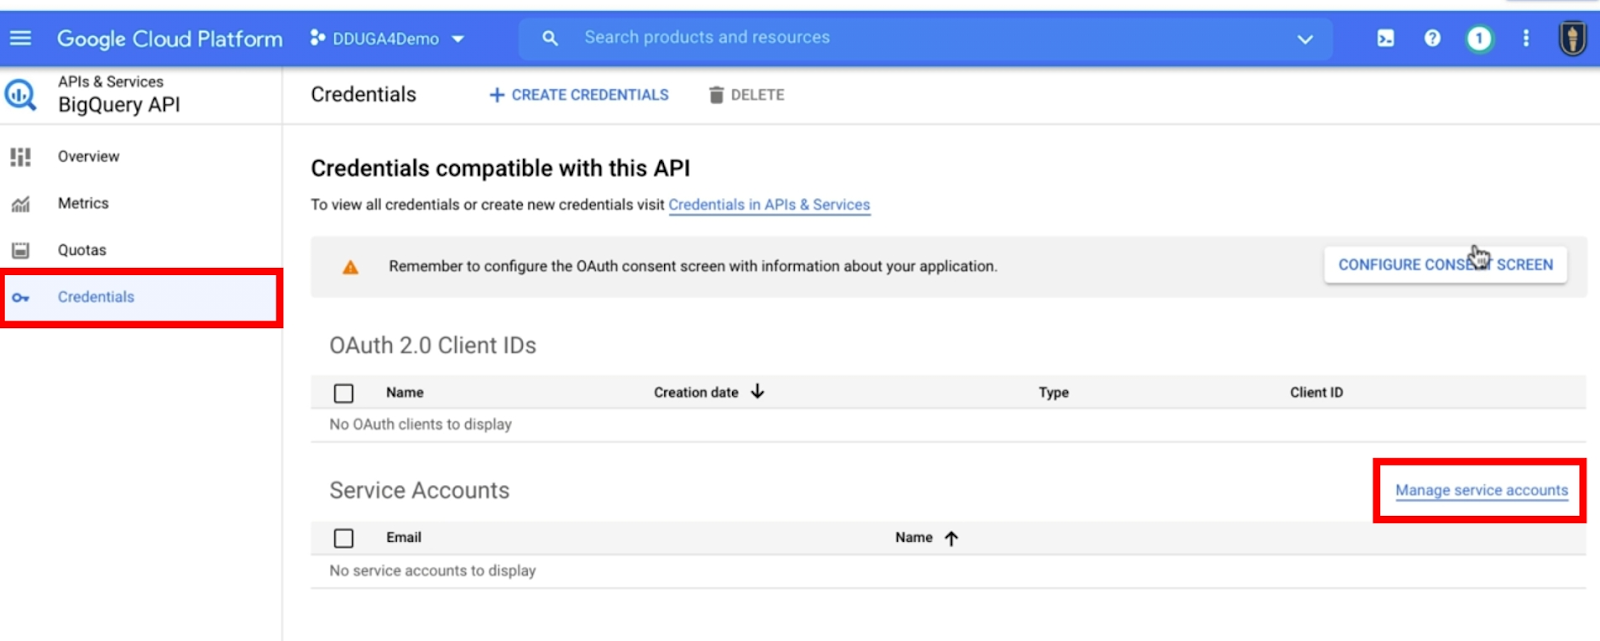Open the hamburger navigation menu
This screenshot has height=641, width=1600.
pyautogui.click(x=20, y=38)
